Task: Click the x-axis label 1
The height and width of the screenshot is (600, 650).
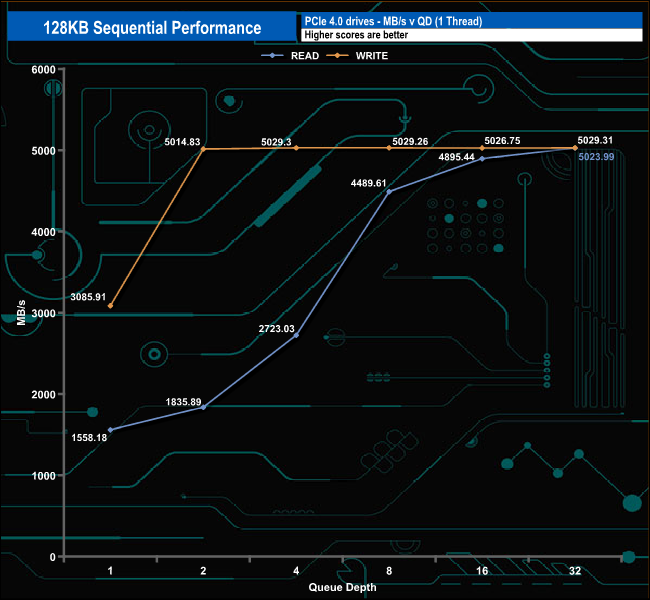Action: click(110, 571)
